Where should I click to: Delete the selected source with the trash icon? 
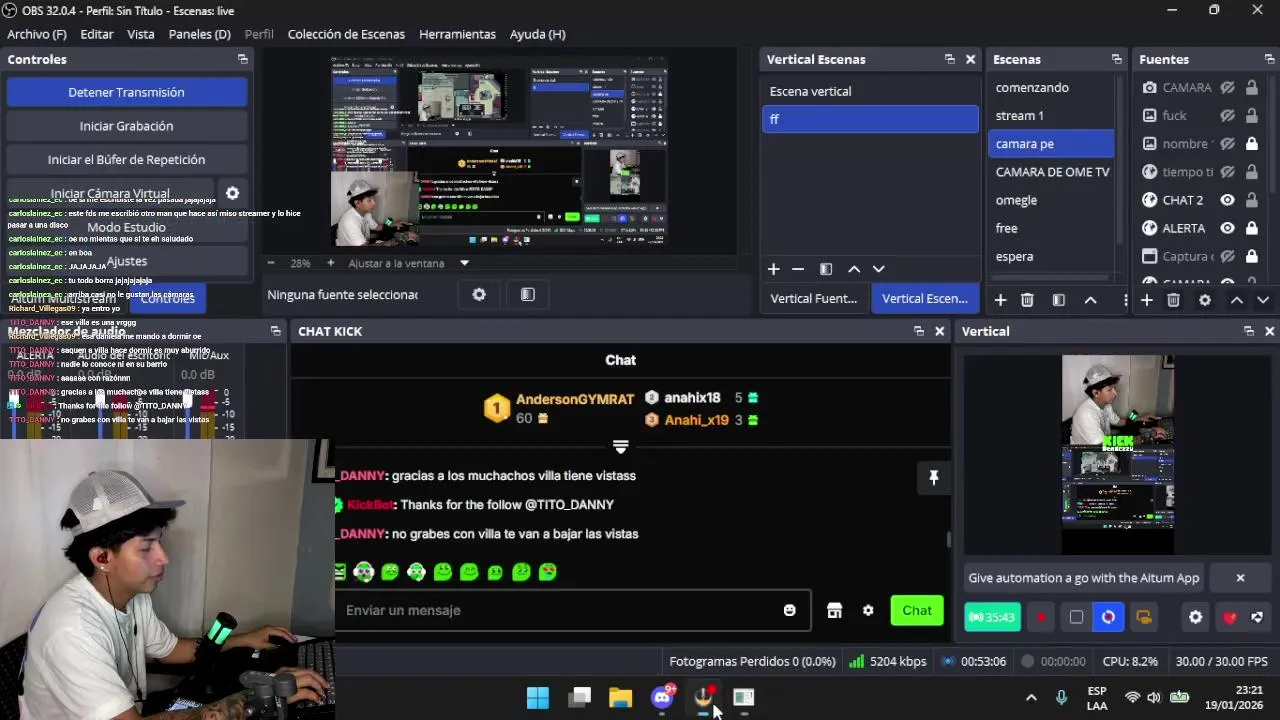1174,300
